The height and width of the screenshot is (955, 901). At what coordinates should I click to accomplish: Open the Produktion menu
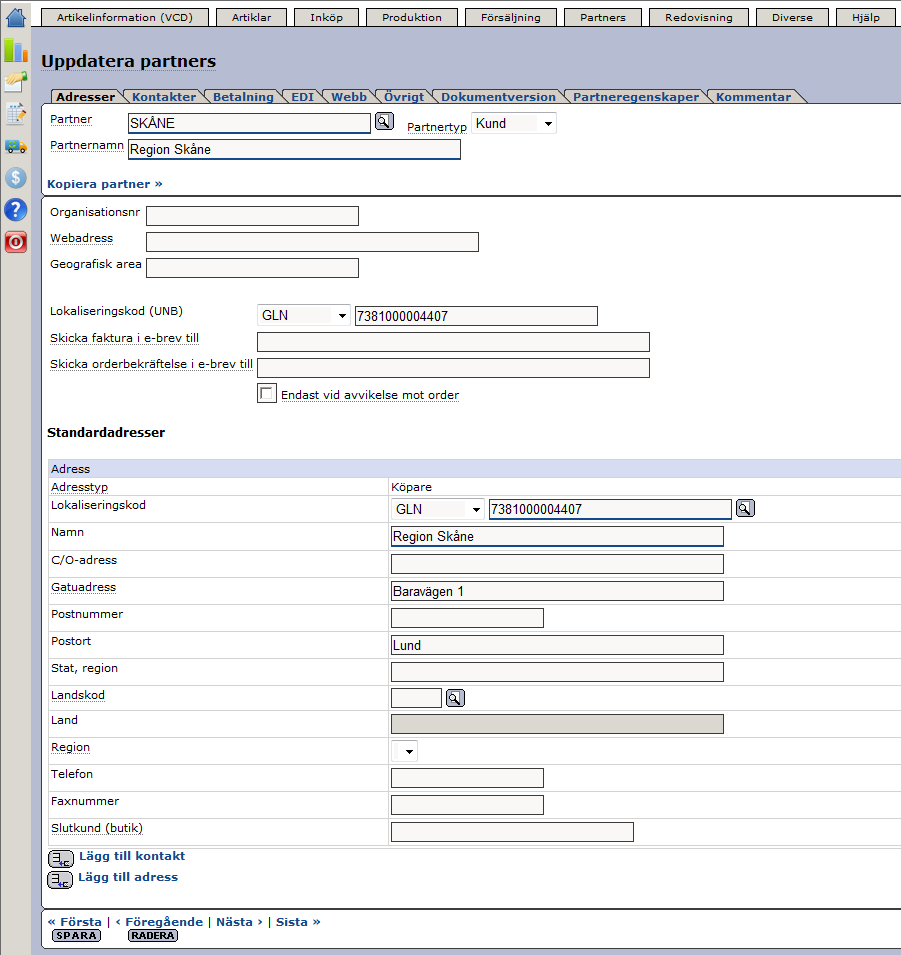coord(412,17)
